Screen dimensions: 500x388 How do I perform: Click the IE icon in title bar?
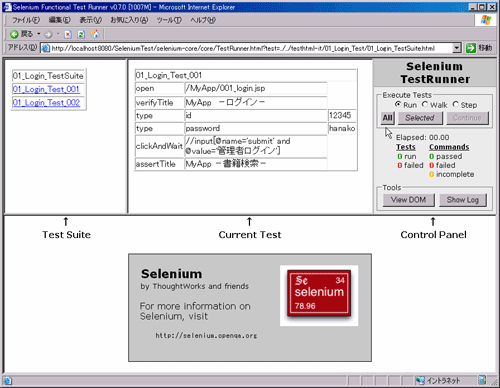7,7
